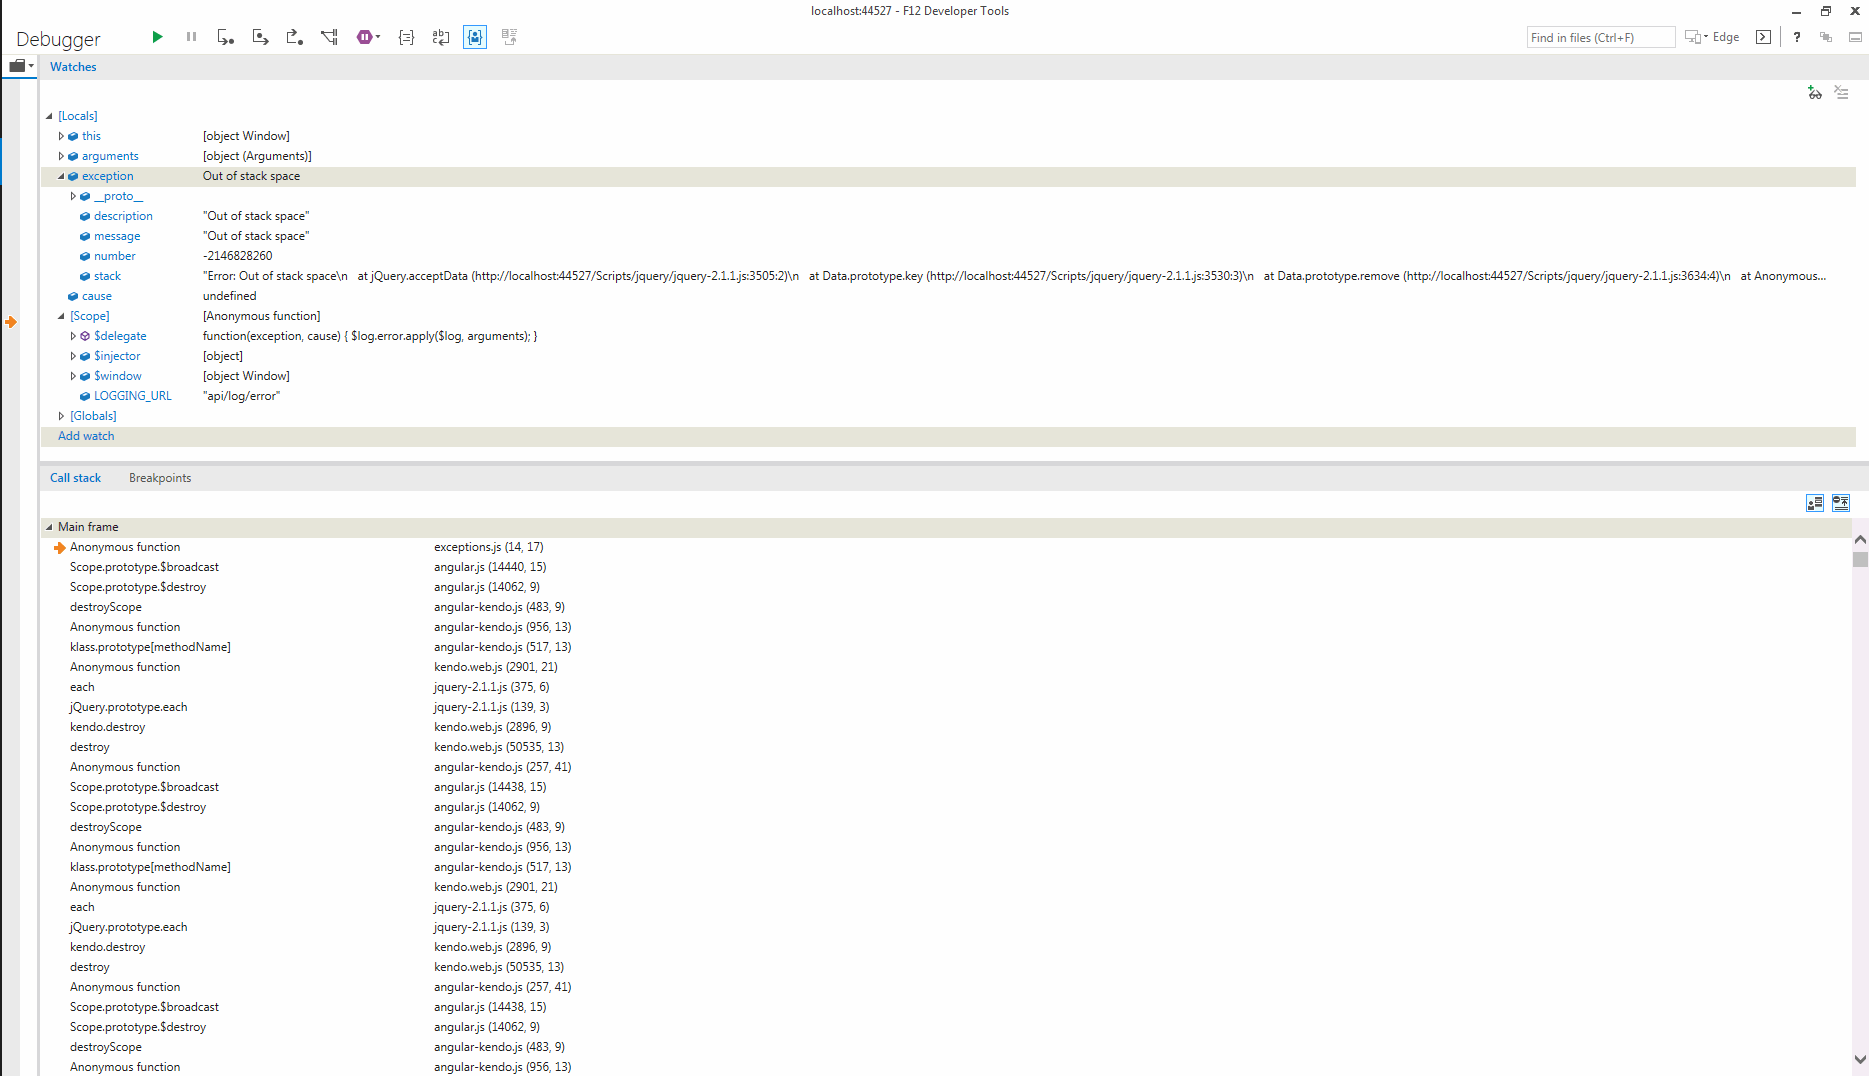
Task: Collapse the 'exception' variable node
Action: 61,176
